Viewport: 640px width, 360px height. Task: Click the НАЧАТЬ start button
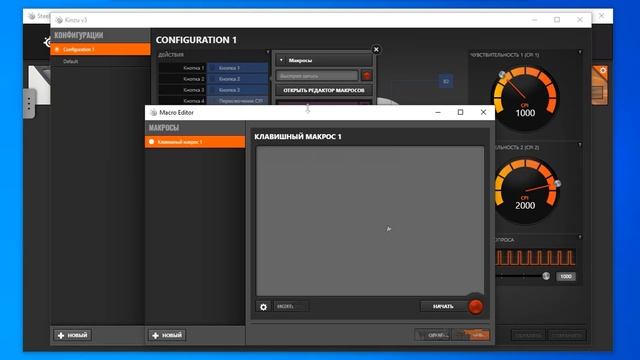pos(443,306)
